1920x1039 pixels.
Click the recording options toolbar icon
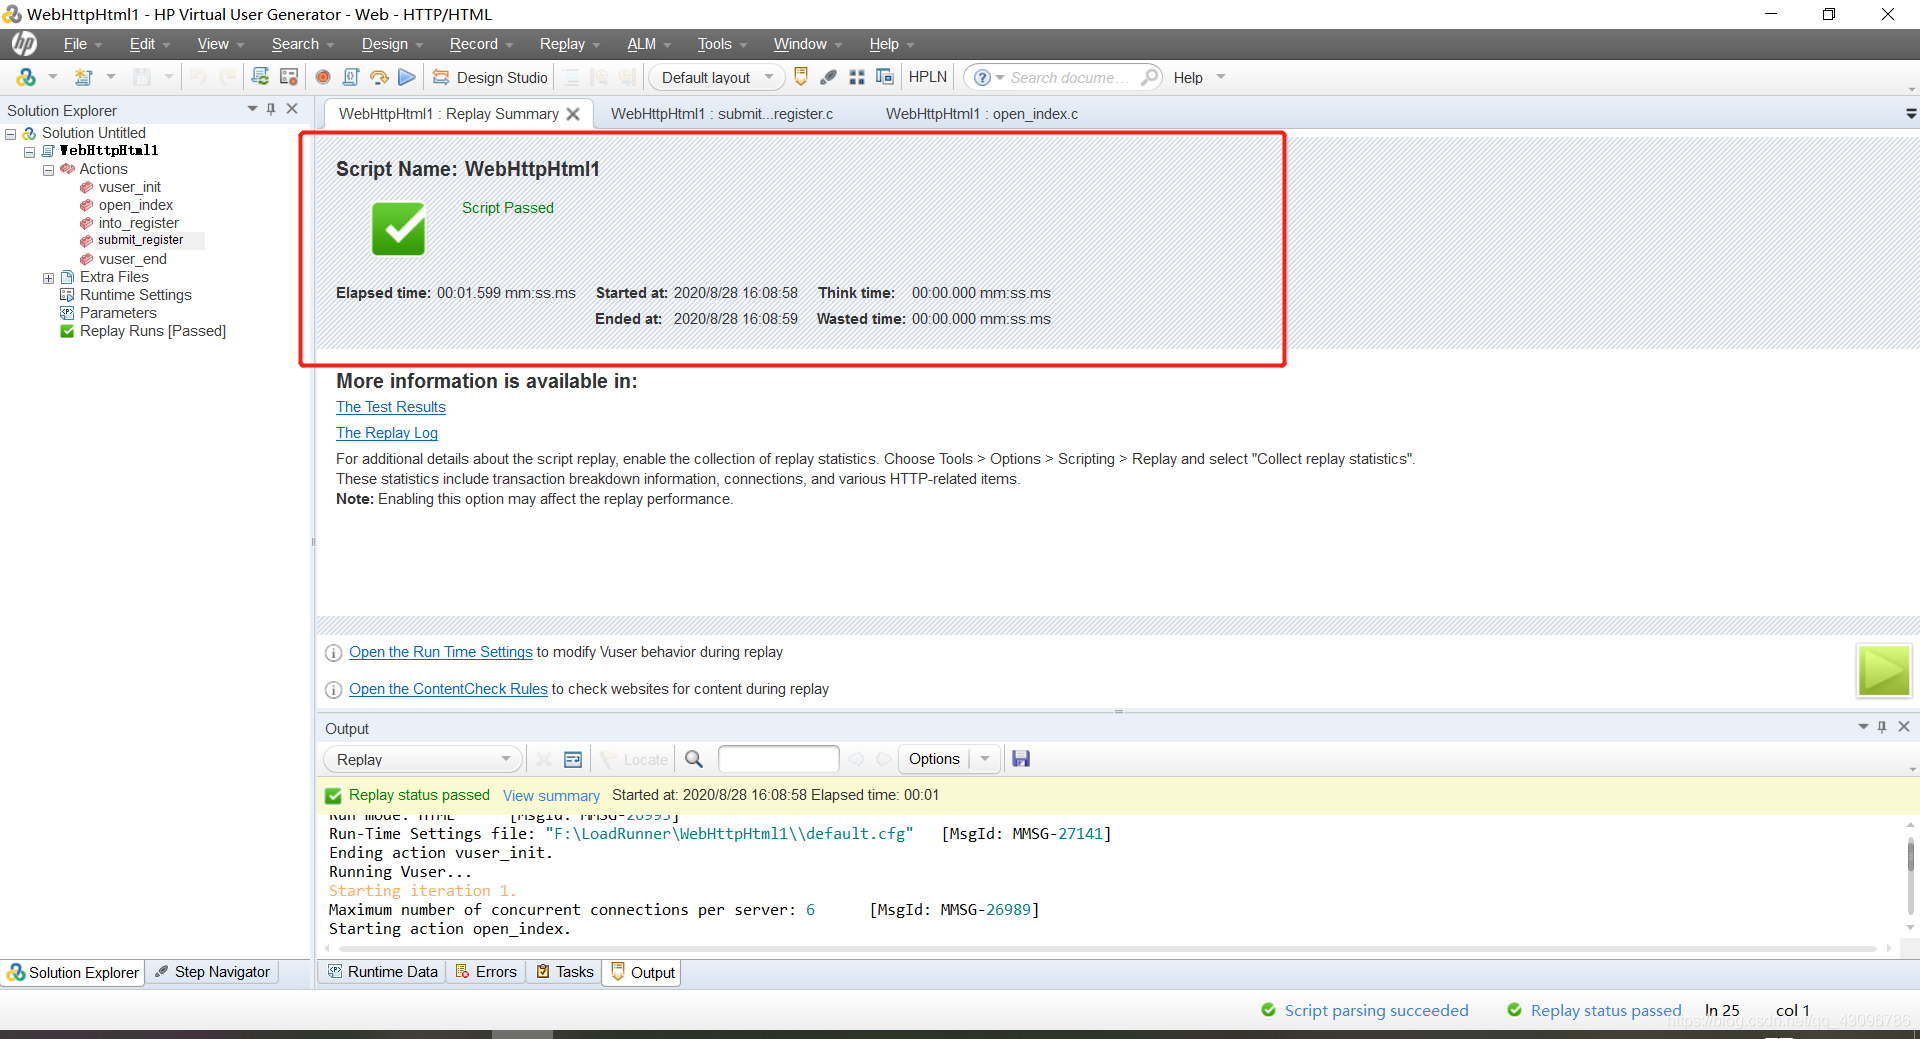[289, 77]
